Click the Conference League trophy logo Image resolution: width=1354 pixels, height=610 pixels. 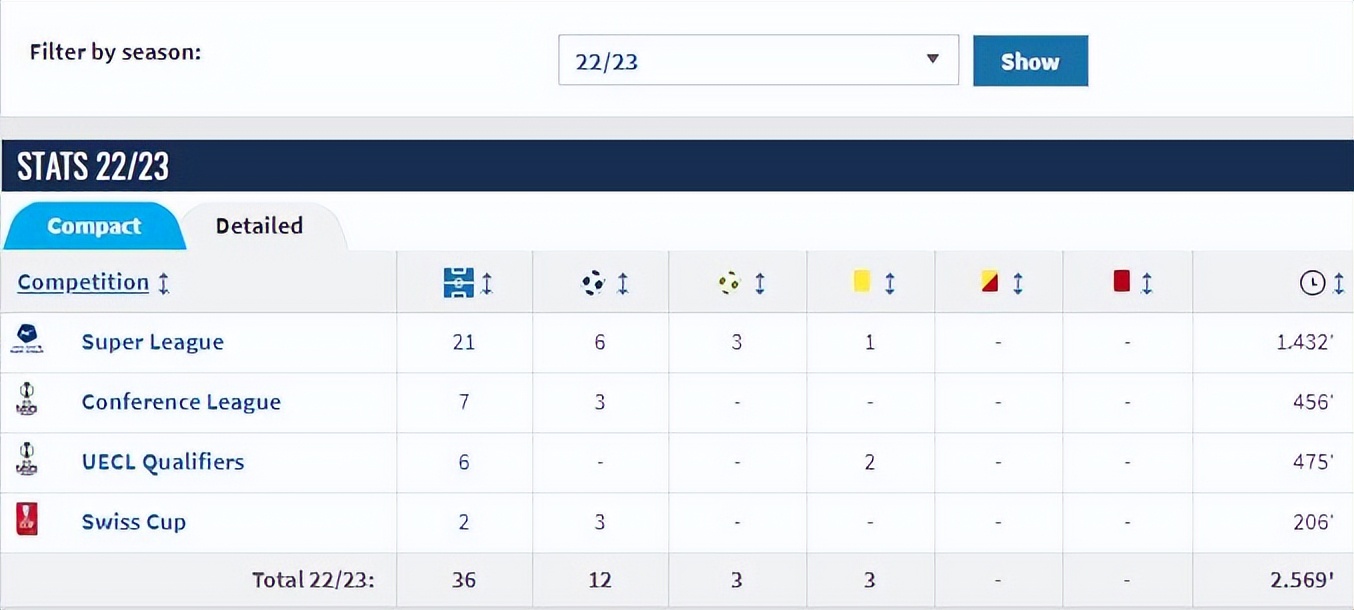27,401
